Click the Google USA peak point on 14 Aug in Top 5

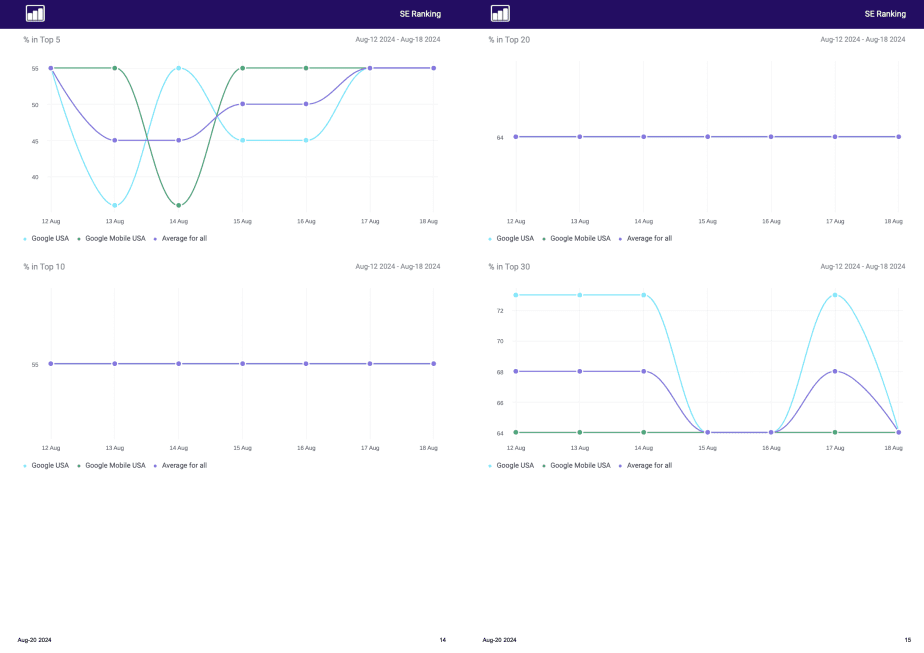179,68
